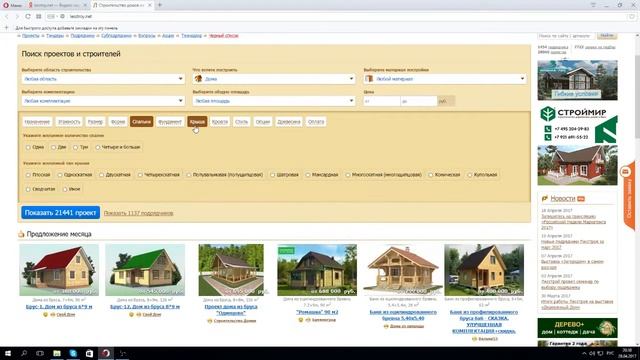Click the Найти site search button

[x=607, y=36]
